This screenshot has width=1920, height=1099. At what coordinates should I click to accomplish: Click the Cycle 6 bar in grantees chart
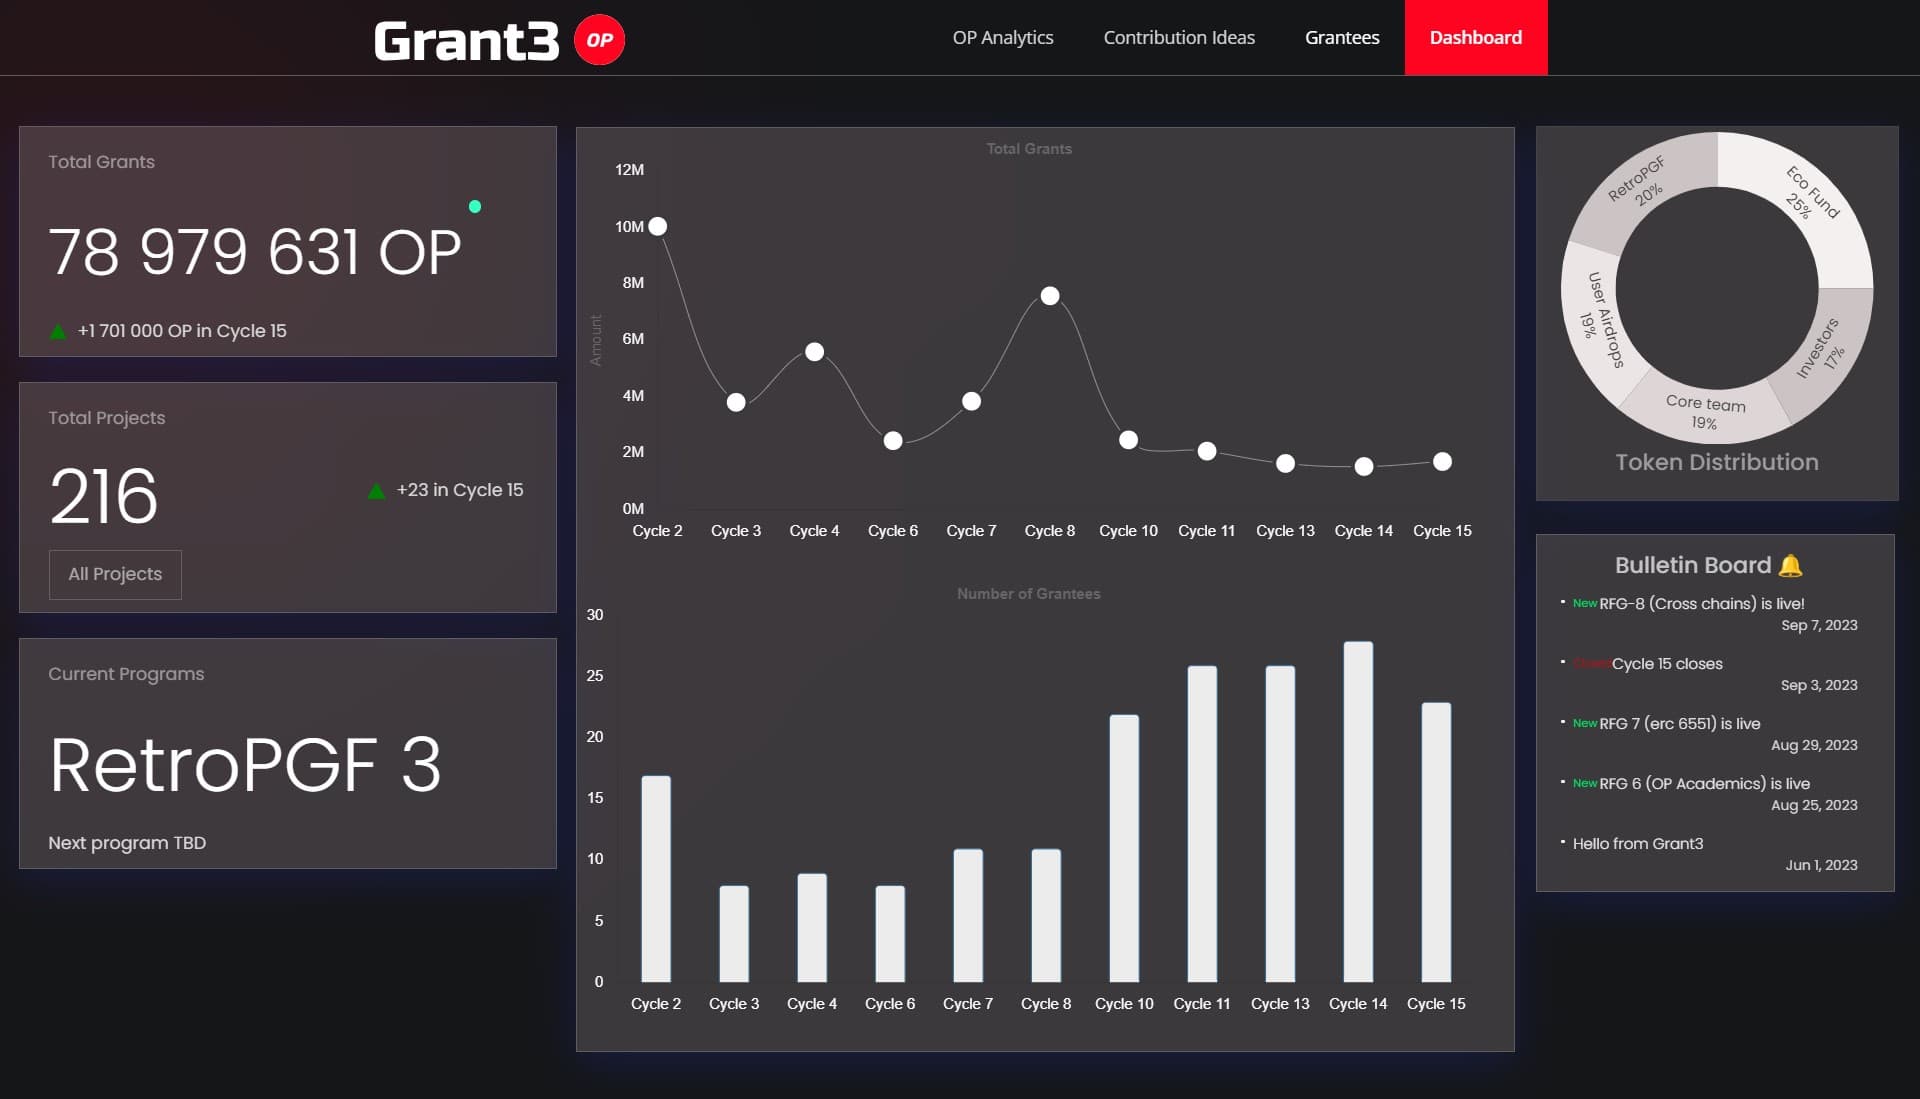890,933
